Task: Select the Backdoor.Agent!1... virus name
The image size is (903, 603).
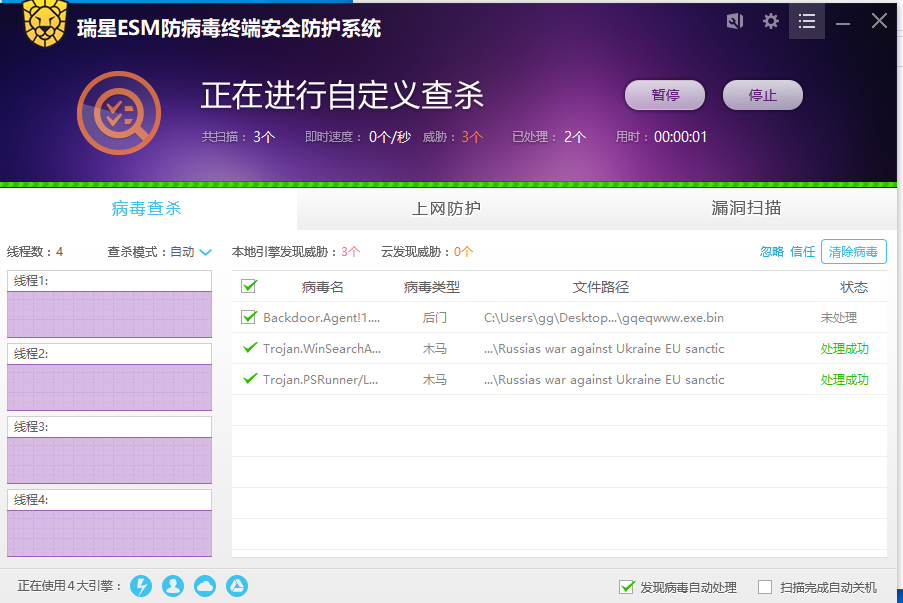Action: tap(321, 317)
